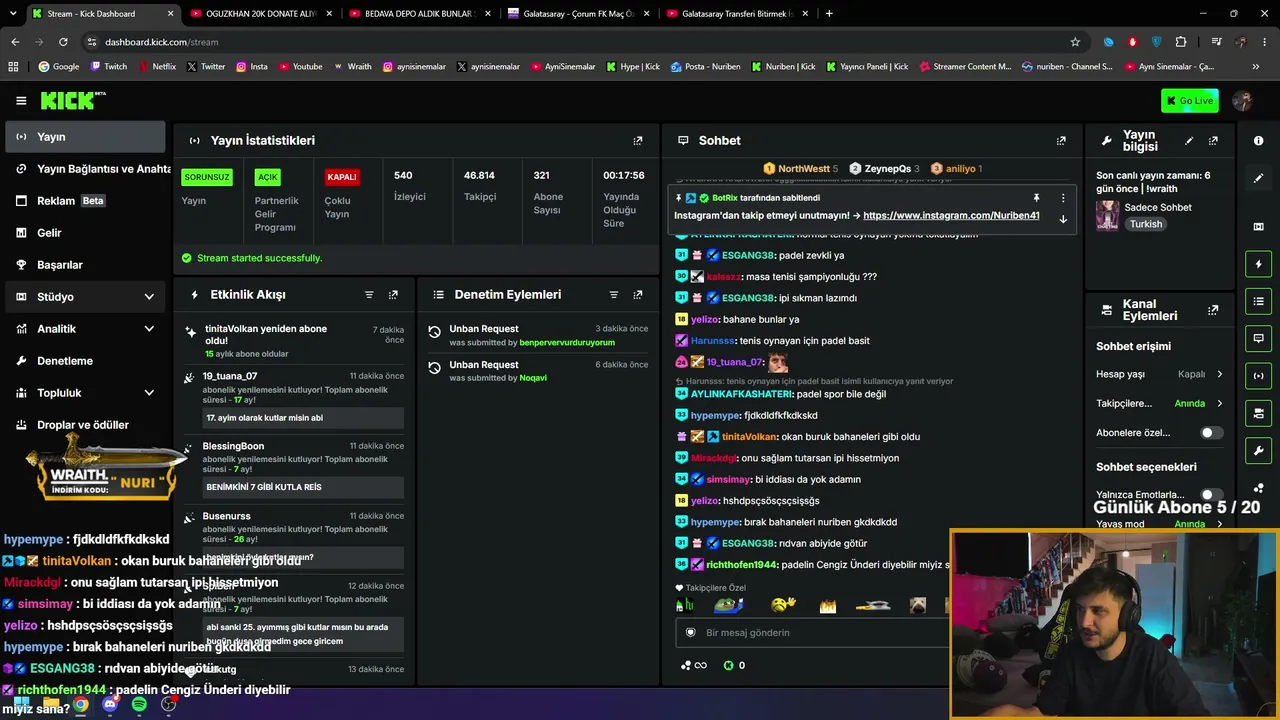Open more options on the pinned message
This screenshot has width=1280, height=720.
pyautogui.click(x=1063, y=198)
